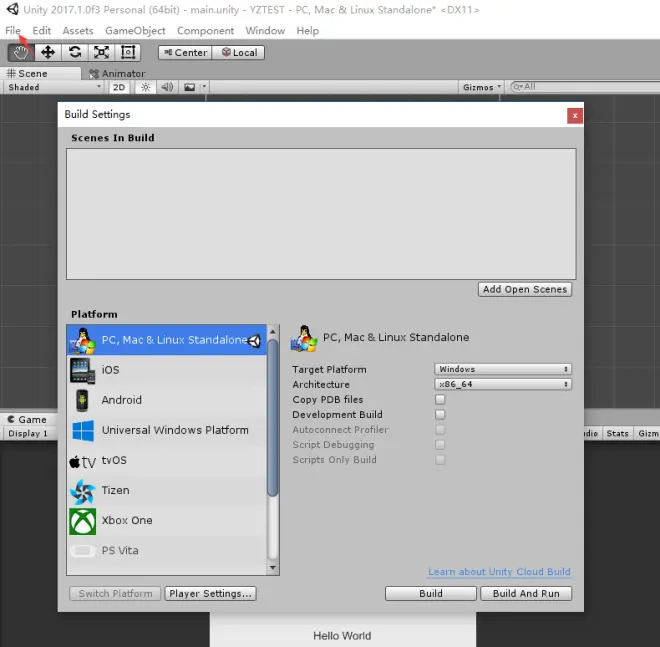660x647 pixels.
Task: Open the File menu
Action: [x=13, y=31]
